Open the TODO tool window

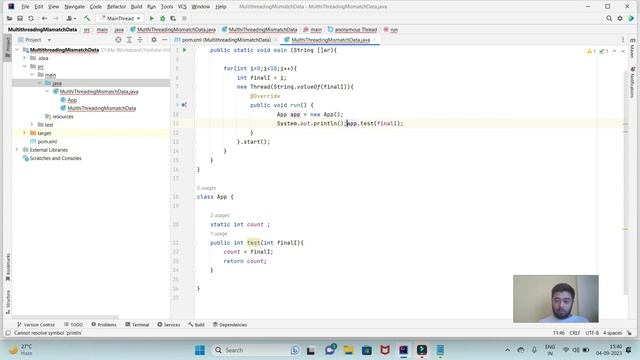coord(73,324)
